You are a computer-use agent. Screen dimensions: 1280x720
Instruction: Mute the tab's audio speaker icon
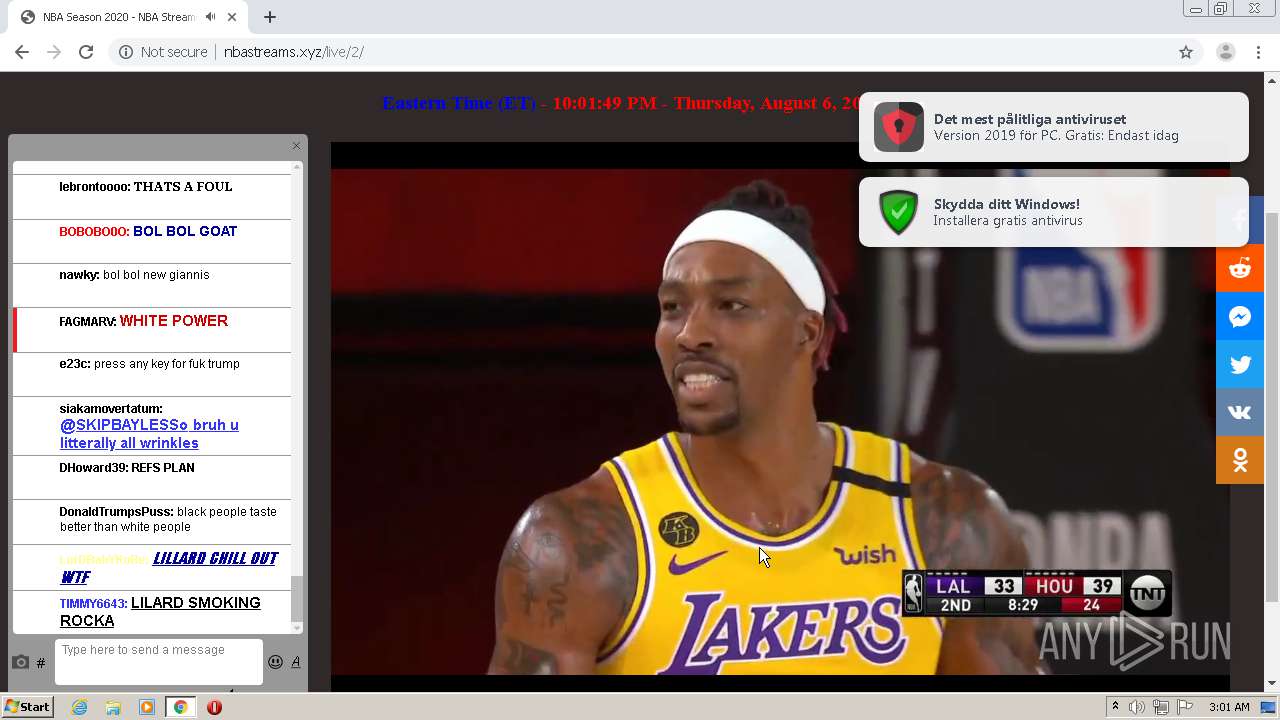point(210,17)
